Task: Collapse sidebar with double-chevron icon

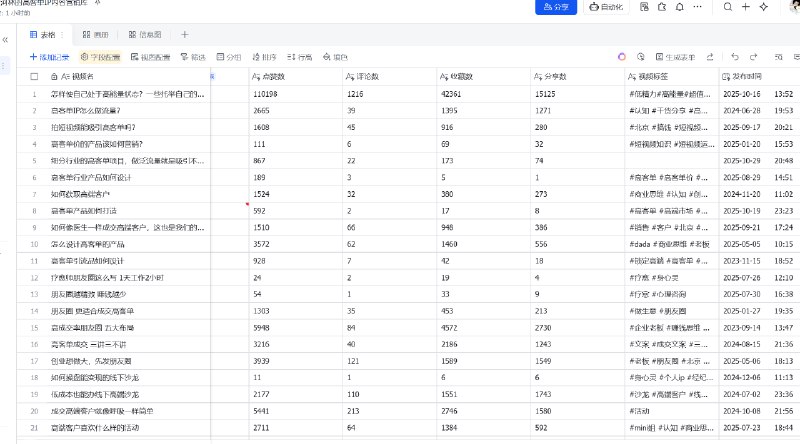Action: click(x=6, y=40)
